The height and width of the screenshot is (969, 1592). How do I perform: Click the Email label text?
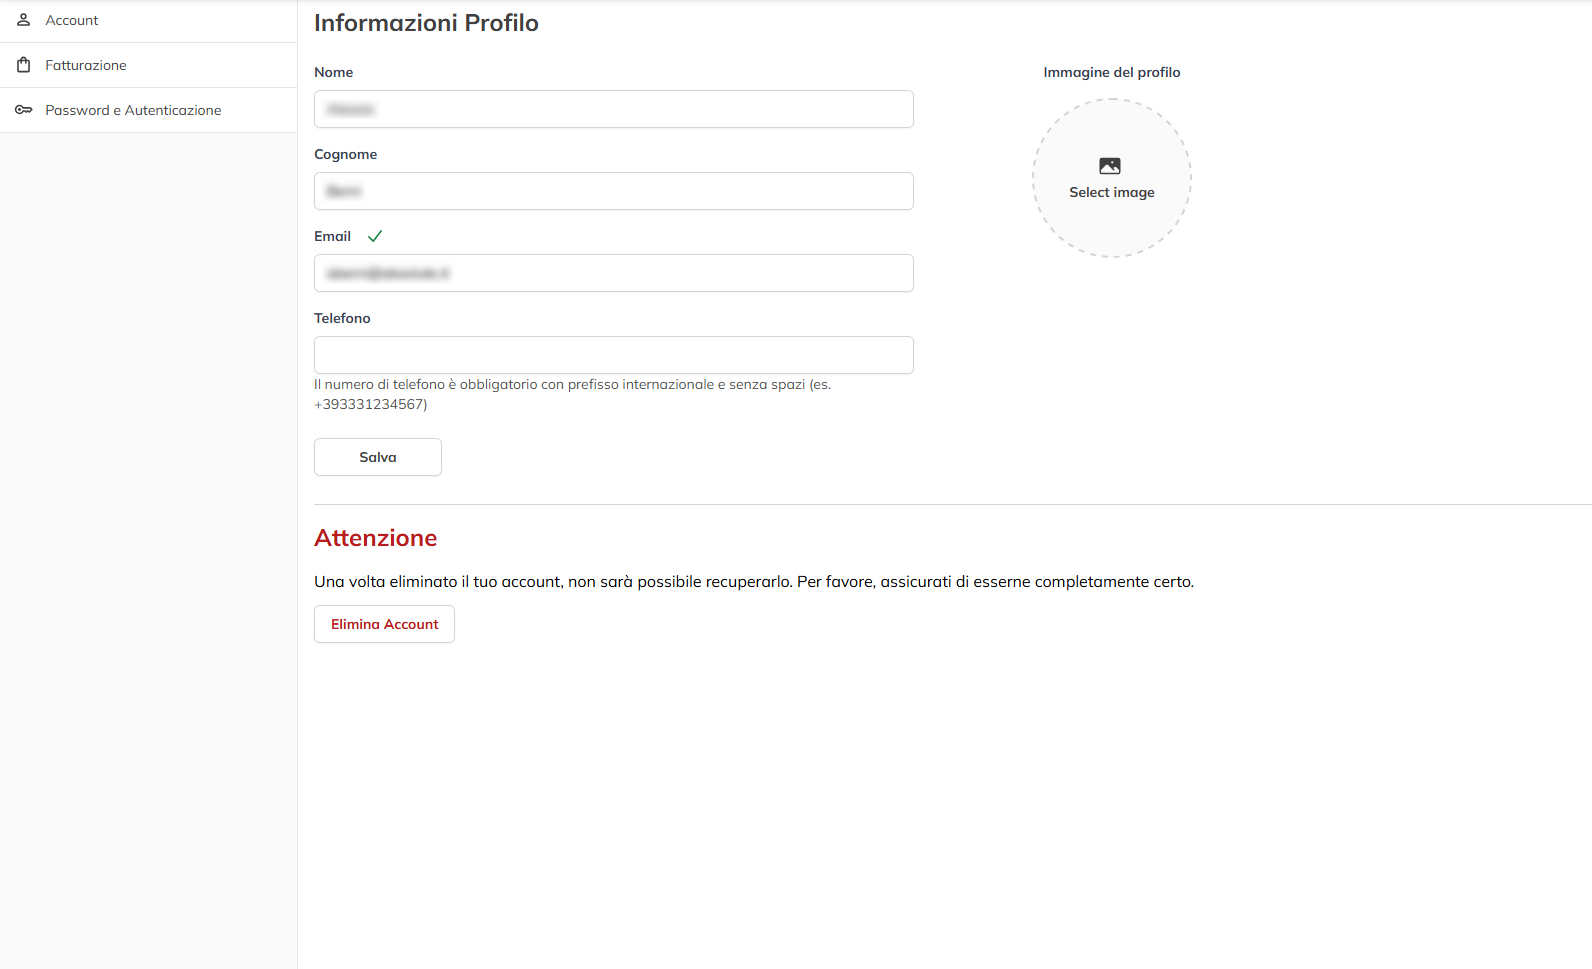tap(332, 236)
